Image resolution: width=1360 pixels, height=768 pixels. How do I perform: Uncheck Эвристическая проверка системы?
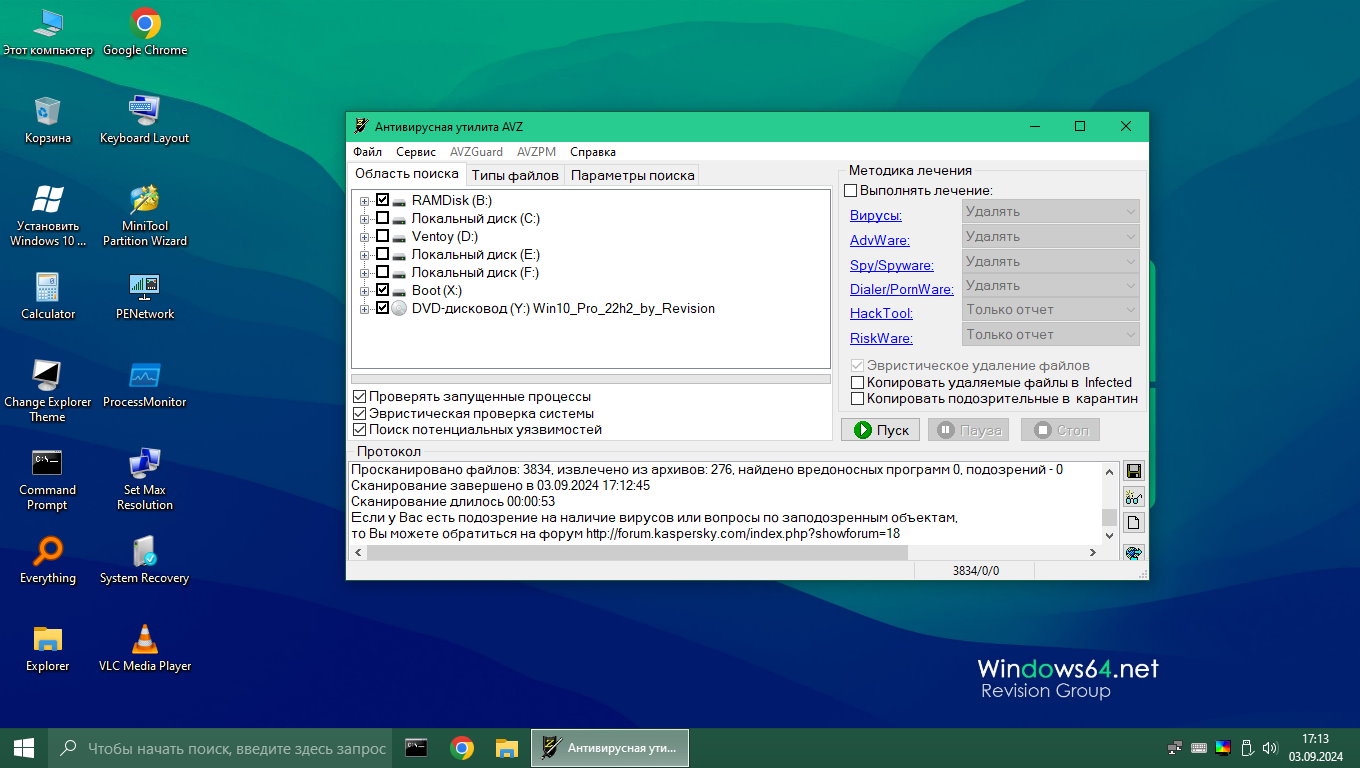click(360, 413)
